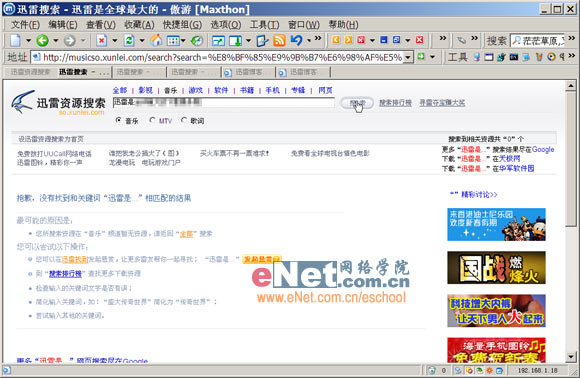The image size is (580, 378).
Task: Go back with the green arrow icon
Action: tap(43, 40)
